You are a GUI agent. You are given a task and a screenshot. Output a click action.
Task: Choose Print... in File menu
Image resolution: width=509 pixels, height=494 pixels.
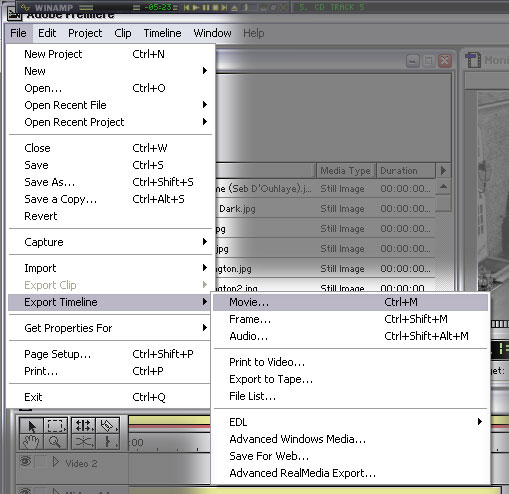coord(110,371)
